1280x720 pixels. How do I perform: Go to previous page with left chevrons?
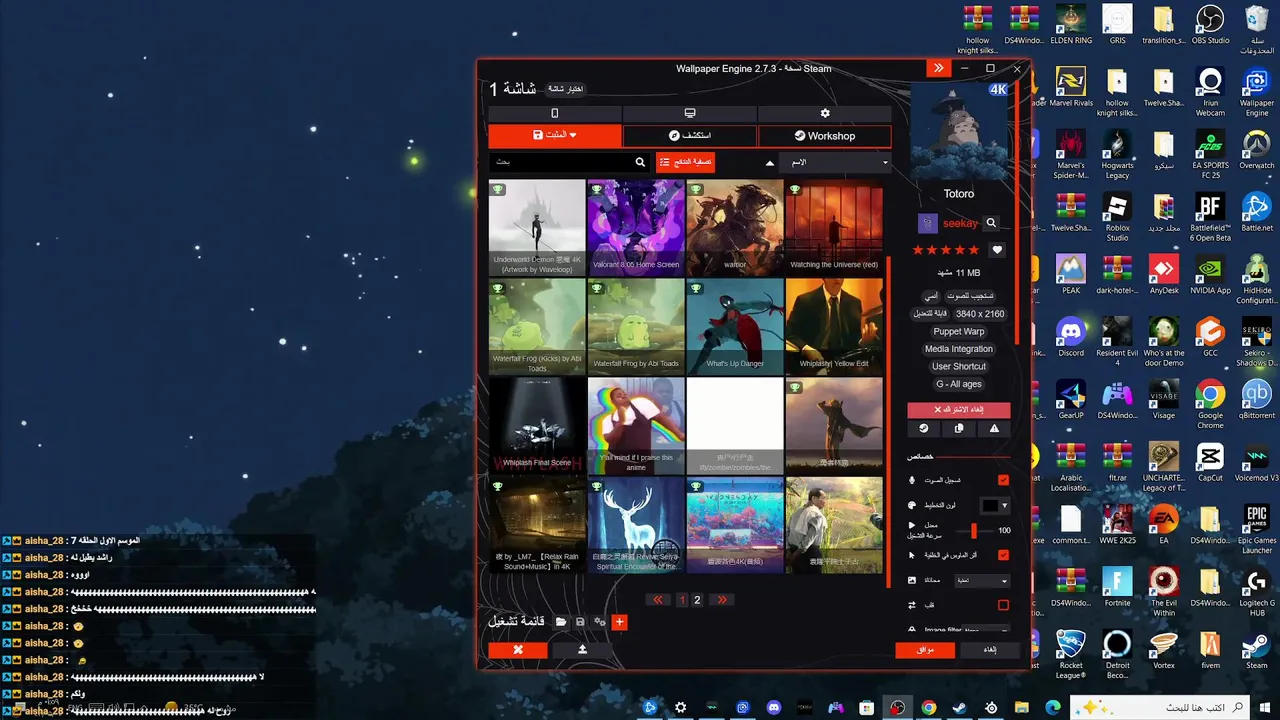pyautogui.click(x=657, y=600)
